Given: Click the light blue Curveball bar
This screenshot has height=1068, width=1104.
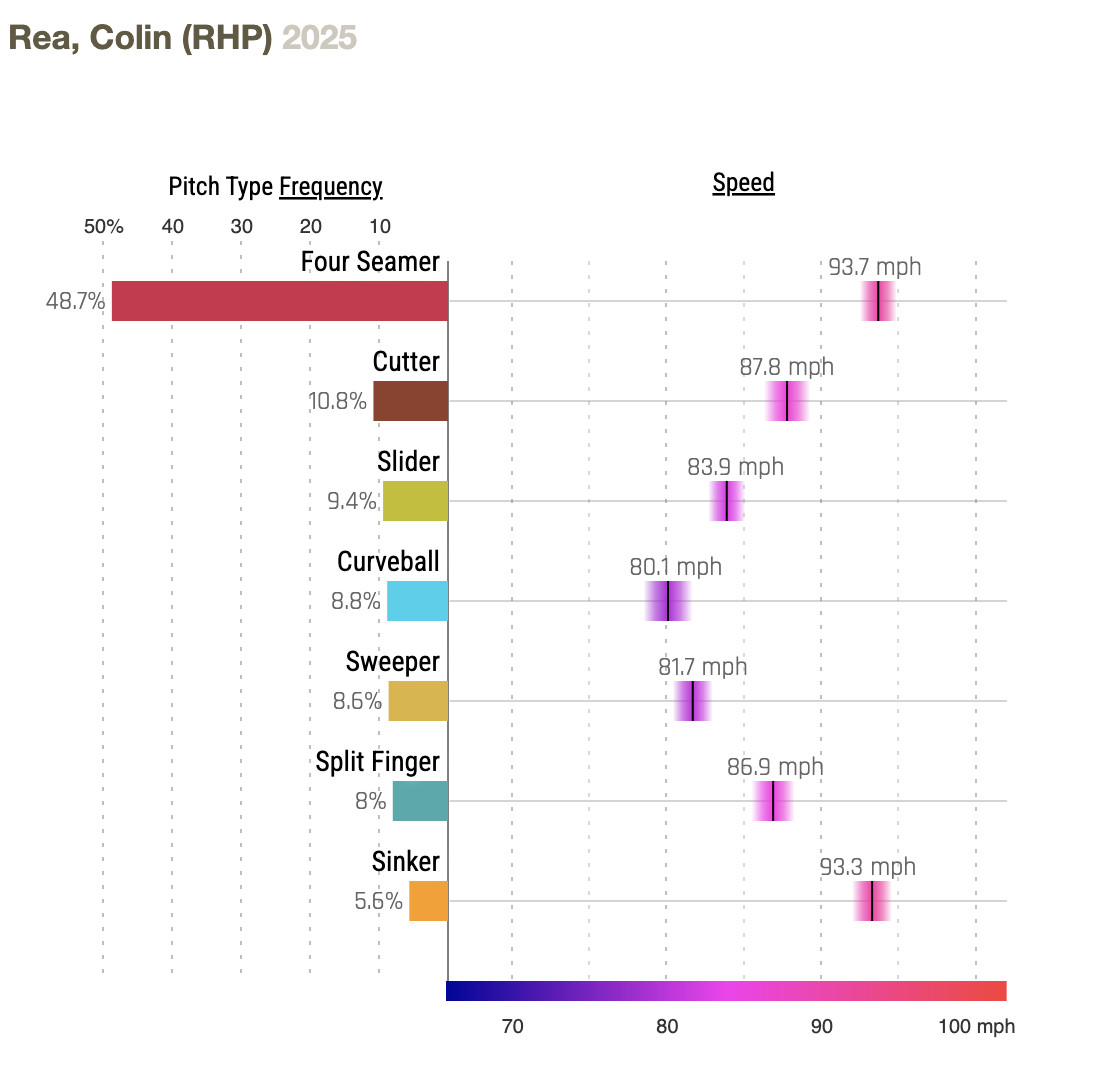Looking at the screenshot, I should pos(417,601).
